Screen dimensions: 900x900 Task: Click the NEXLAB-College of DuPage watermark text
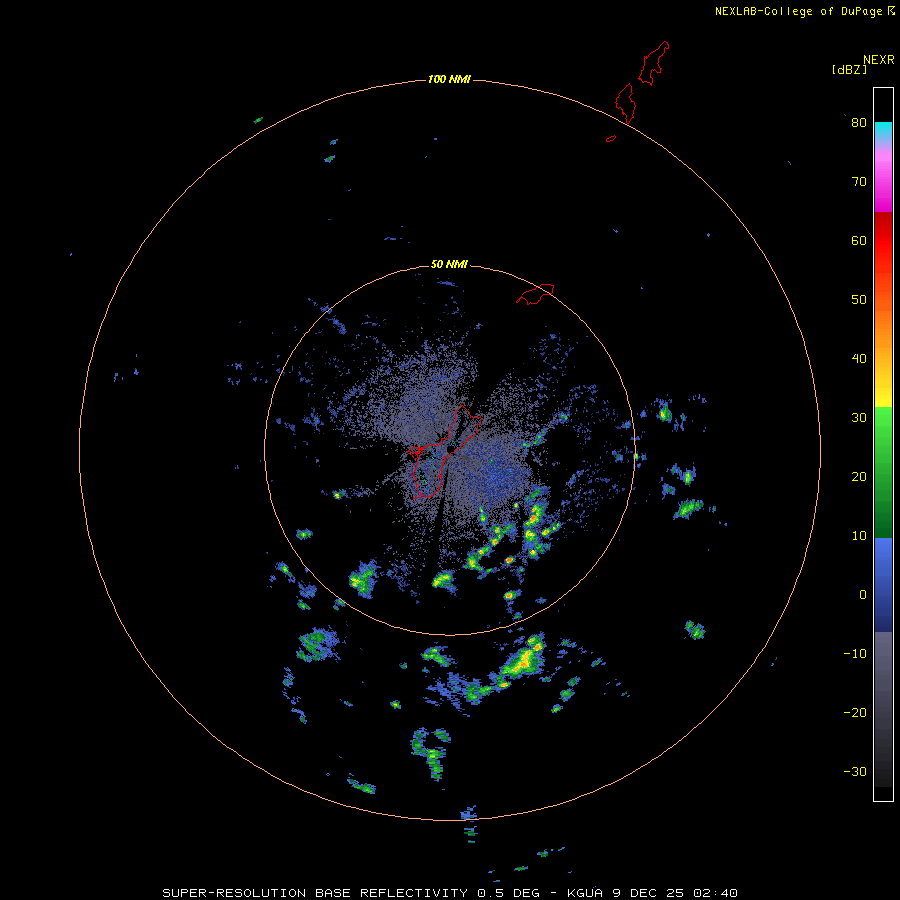(798, 11)
